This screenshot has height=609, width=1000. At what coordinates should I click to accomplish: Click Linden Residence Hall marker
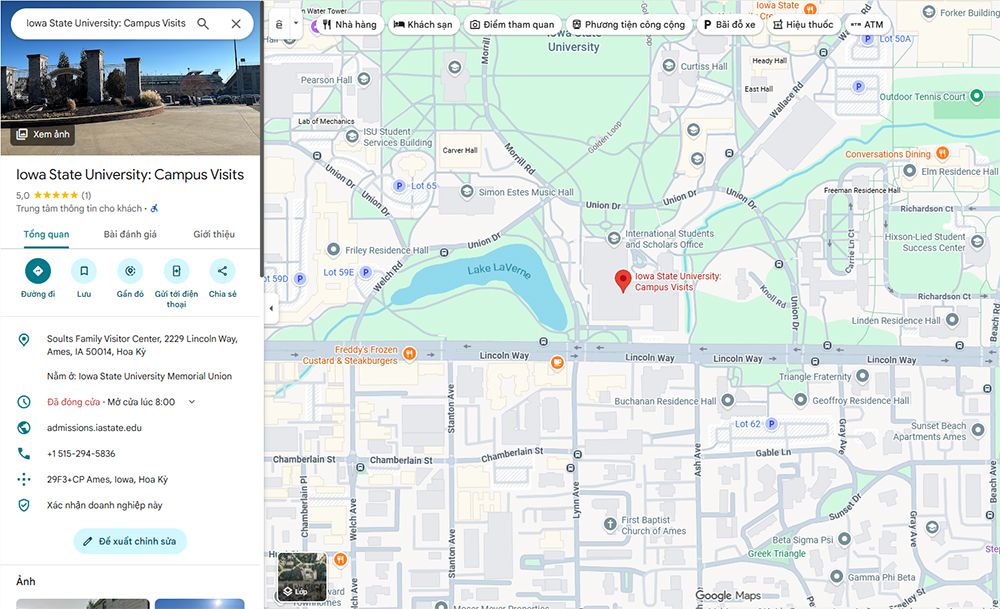pyautogui.click(x=952, y=319)
